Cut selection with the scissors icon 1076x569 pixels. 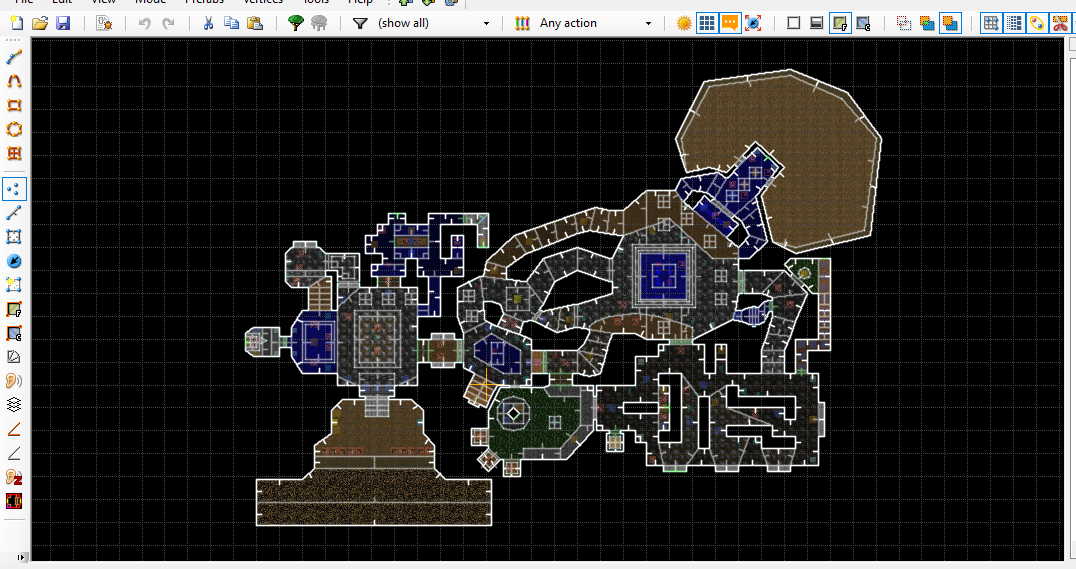(209, 23)
